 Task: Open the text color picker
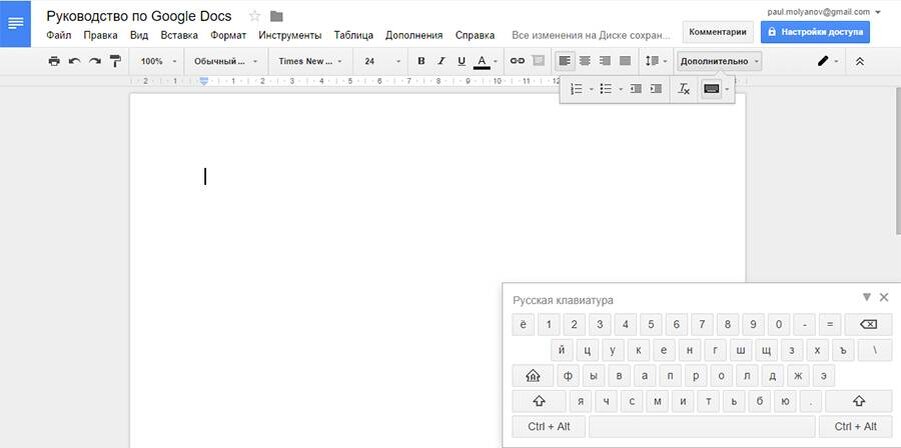coord(486,61)
